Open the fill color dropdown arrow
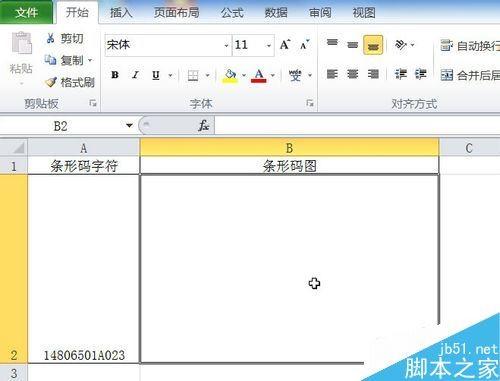The image size is (500, 381). pos(244,75)
